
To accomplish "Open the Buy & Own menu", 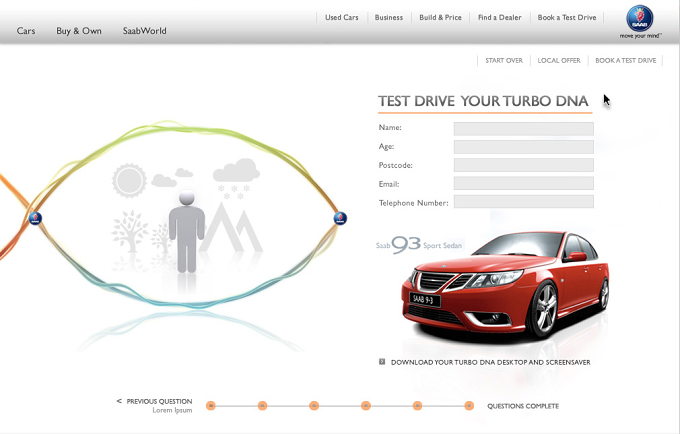I will pos(79,31).
